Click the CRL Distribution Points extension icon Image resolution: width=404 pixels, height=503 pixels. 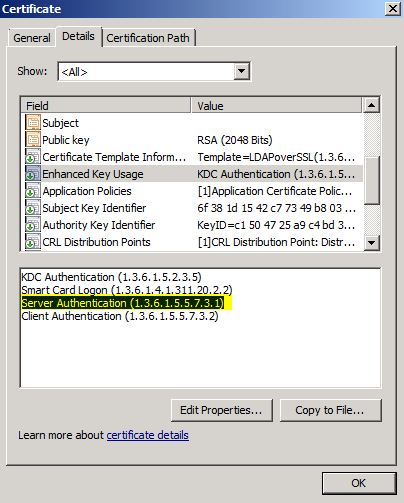coord(33,242)
